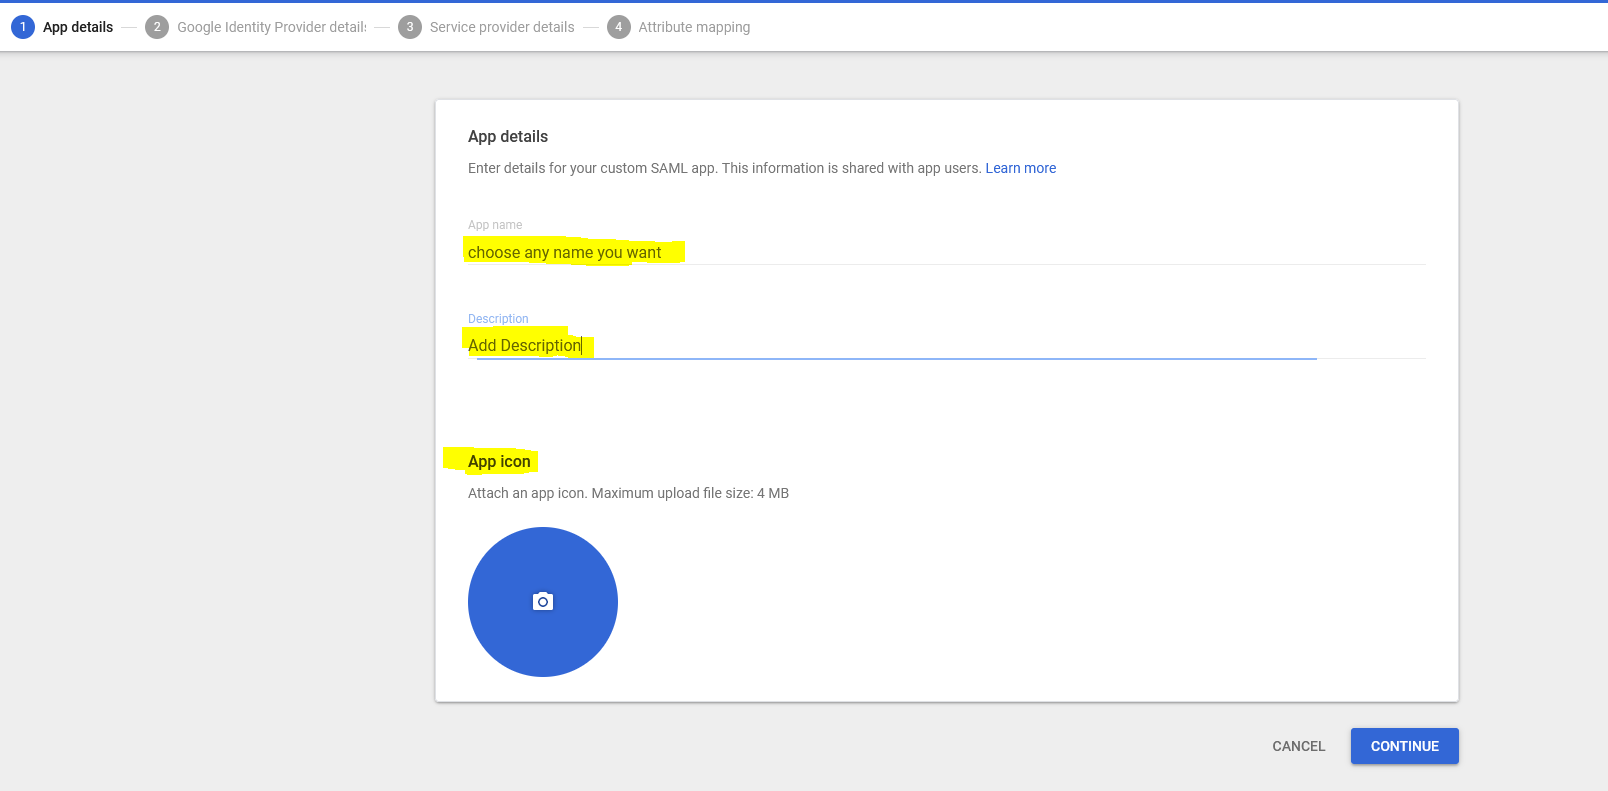Click the camera icon to upload image
Viewport: 1608px width, 791px height.
coord(543,602)
